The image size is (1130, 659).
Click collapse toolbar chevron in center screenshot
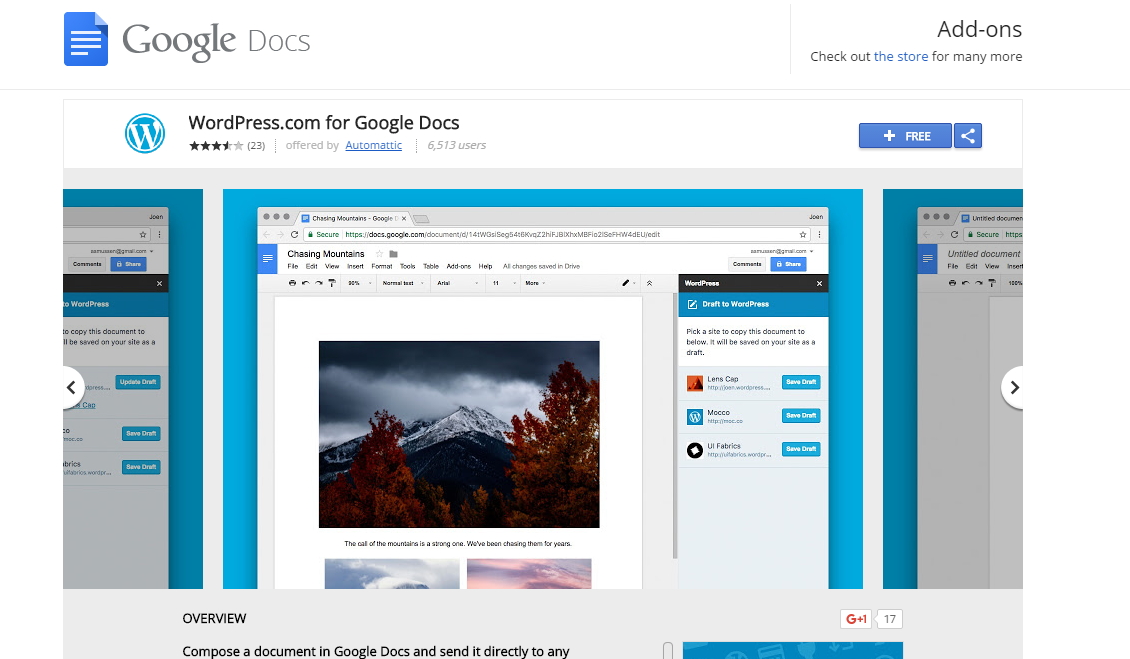click(x=649, y=283)
